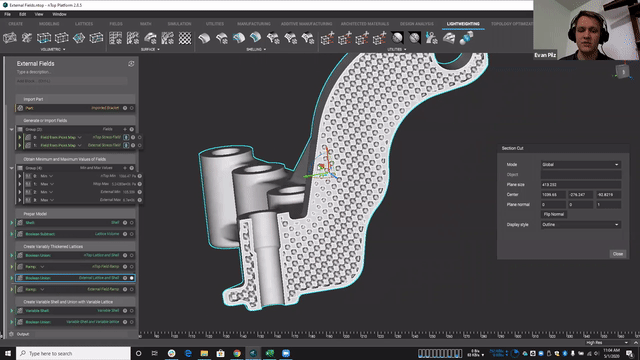Viewport: 640px width, 360px height.
Task: Toggle visibility circle of External Lattice and Shell block
Action: (131, 278)
